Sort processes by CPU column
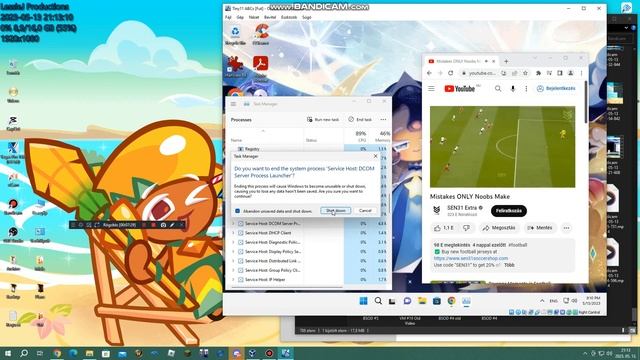Screen dimensions: 640x360 [x=361, y=136]
